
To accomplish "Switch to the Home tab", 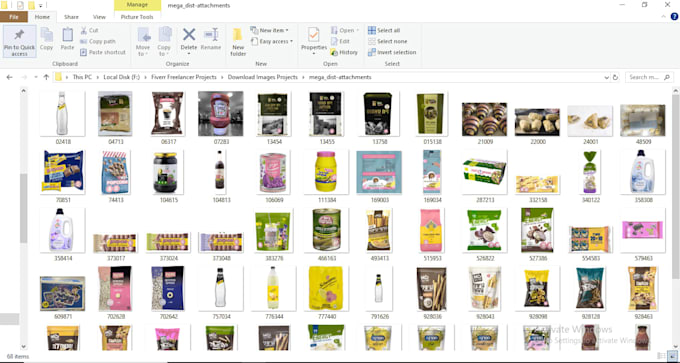I will coord(42,17).
